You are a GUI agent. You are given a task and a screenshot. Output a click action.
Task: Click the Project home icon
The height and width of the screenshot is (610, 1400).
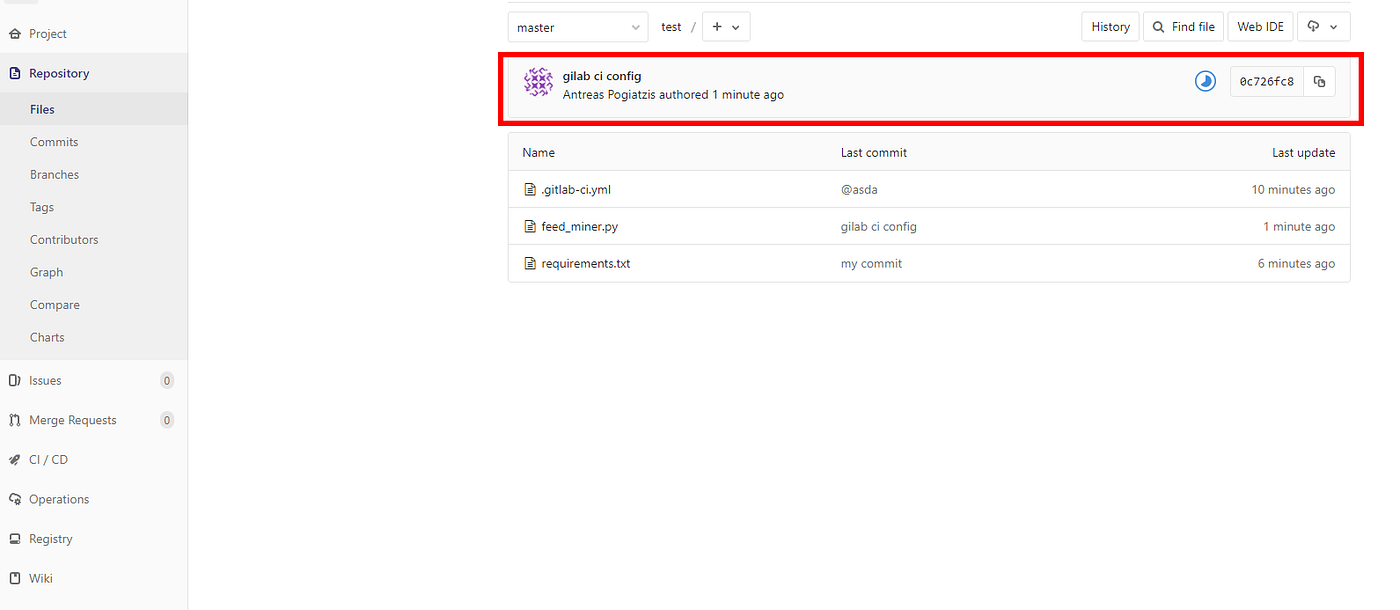pos(14,33)
